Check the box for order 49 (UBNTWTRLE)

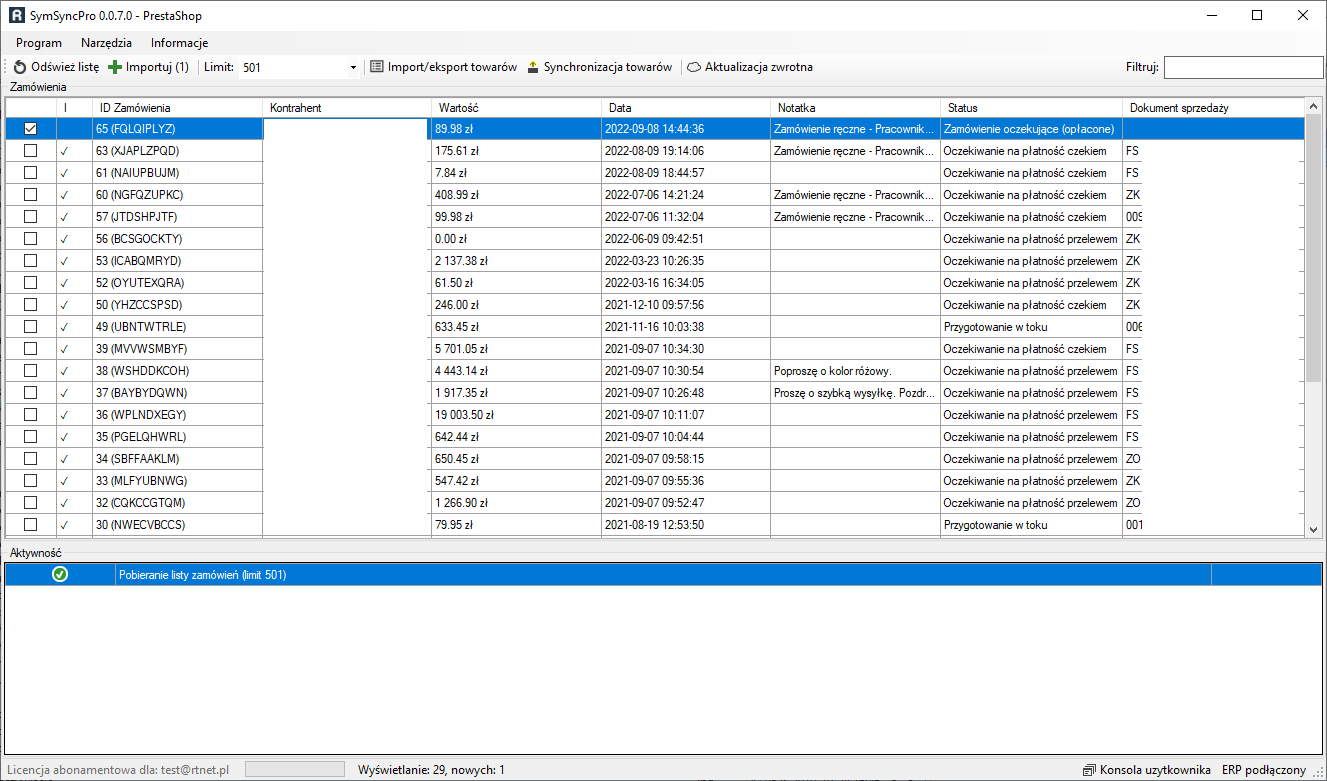point(31,327)
